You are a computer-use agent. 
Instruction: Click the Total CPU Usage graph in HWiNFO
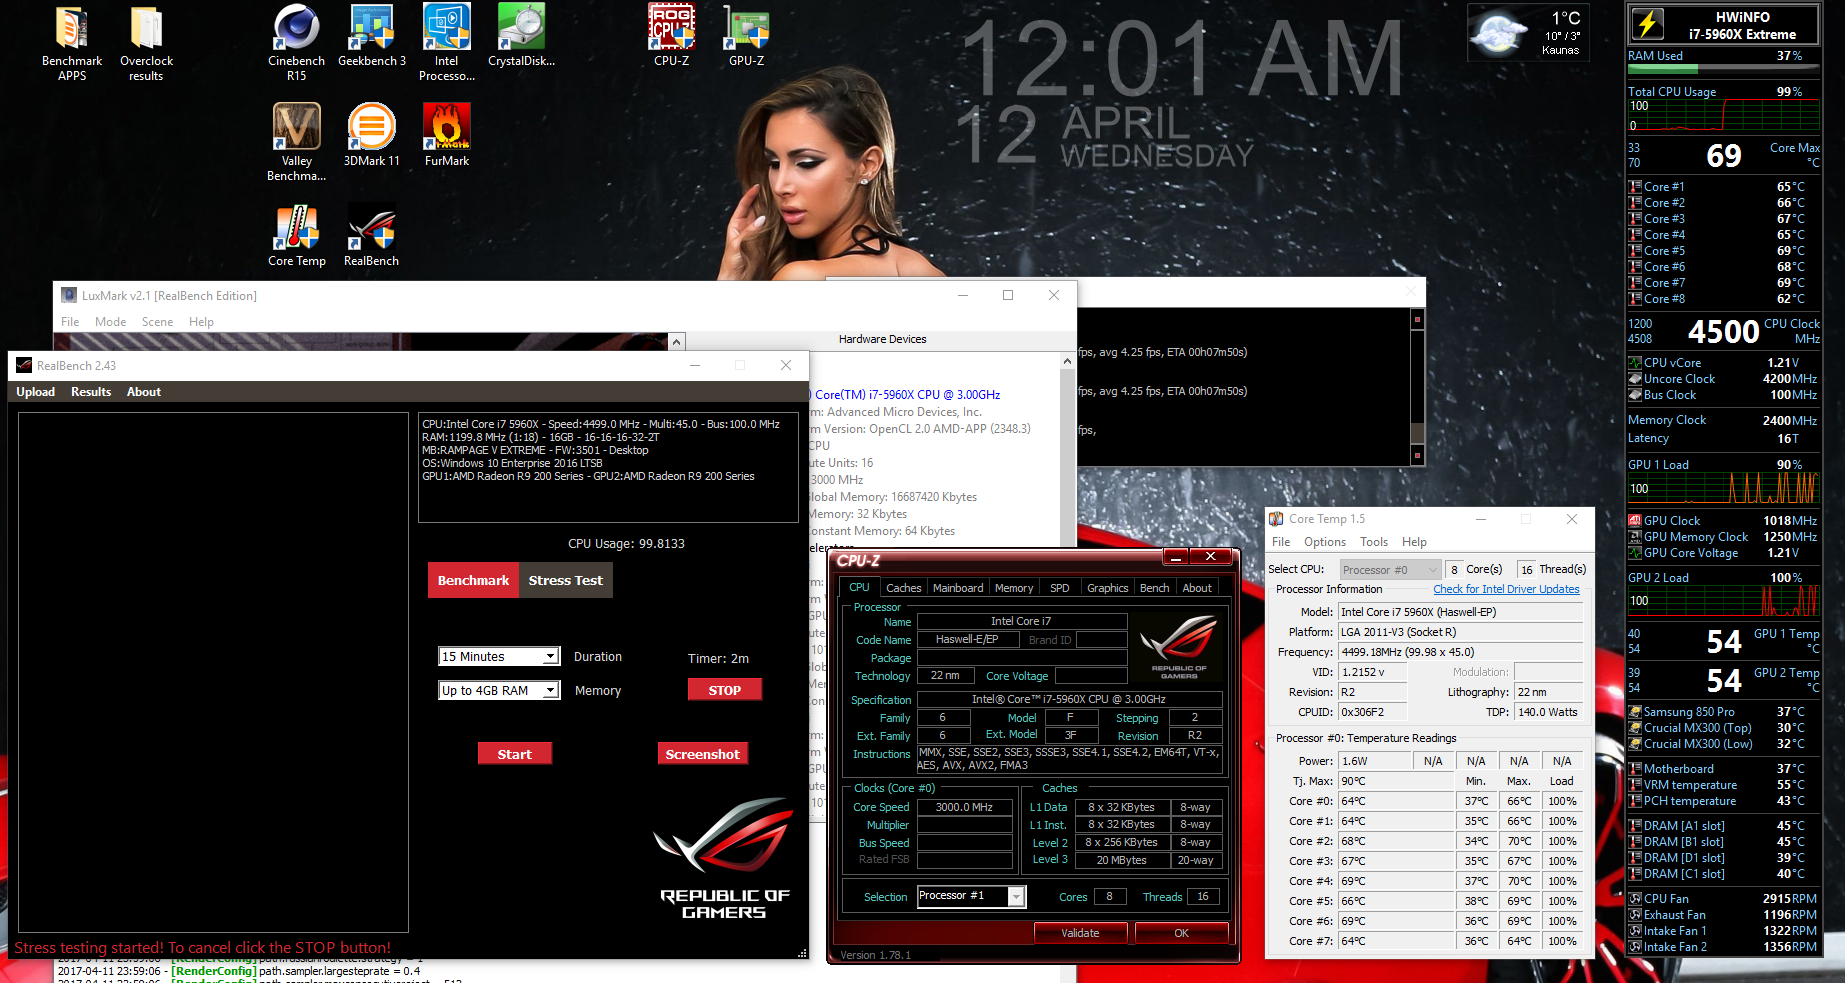coord(1722,116)
